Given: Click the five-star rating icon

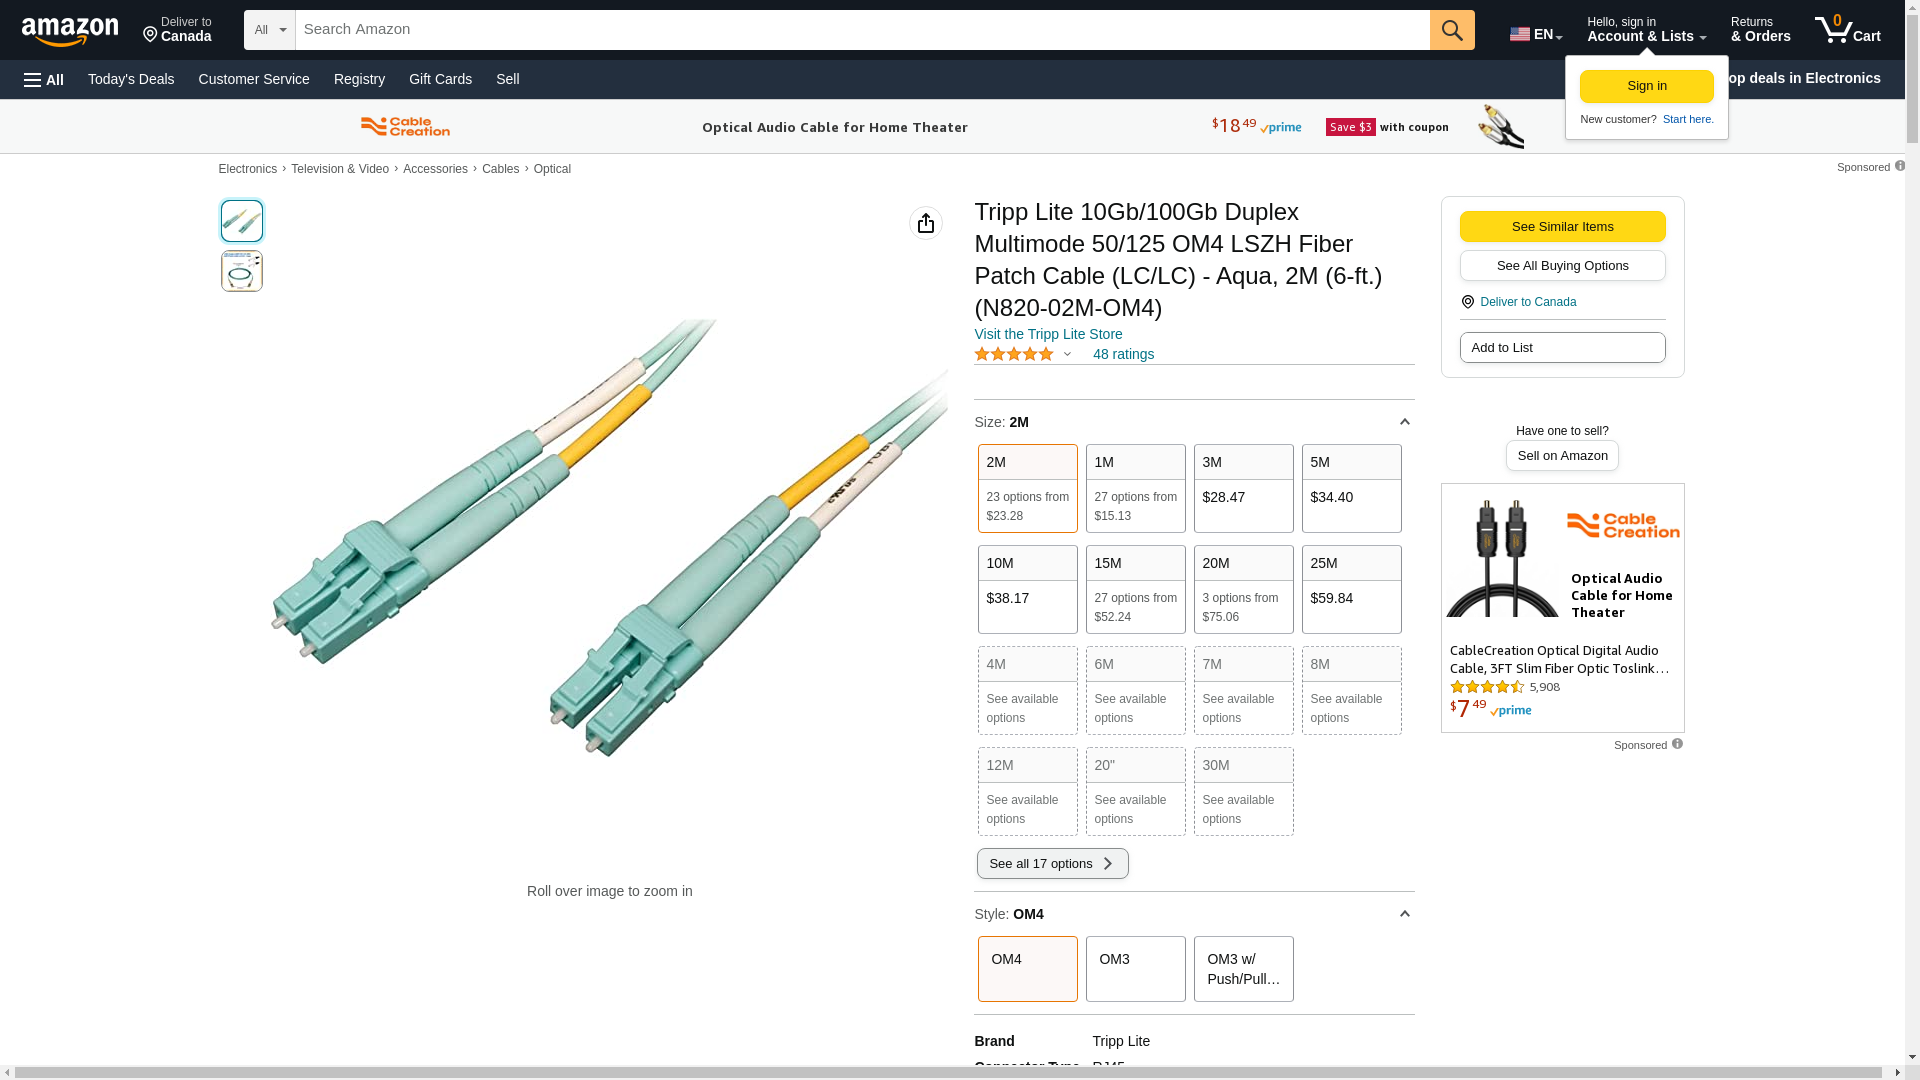Looking at the screenshot, I should [1014, 354].
